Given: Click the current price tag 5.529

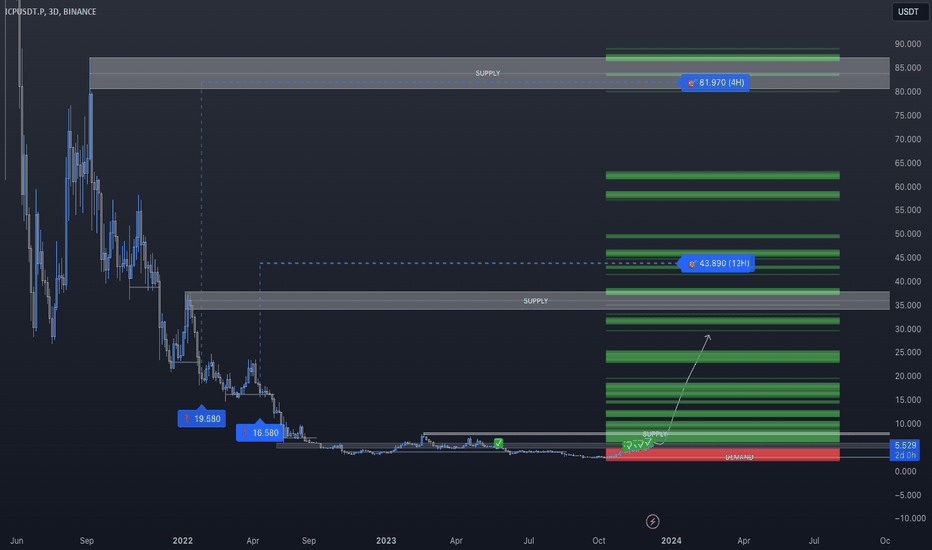Looking at the screenshot, I should tap(905, 445).
